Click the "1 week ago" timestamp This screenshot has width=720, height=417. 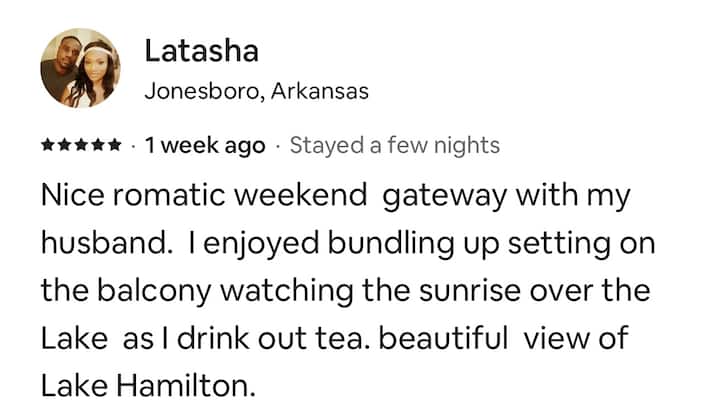coord(205,146)
